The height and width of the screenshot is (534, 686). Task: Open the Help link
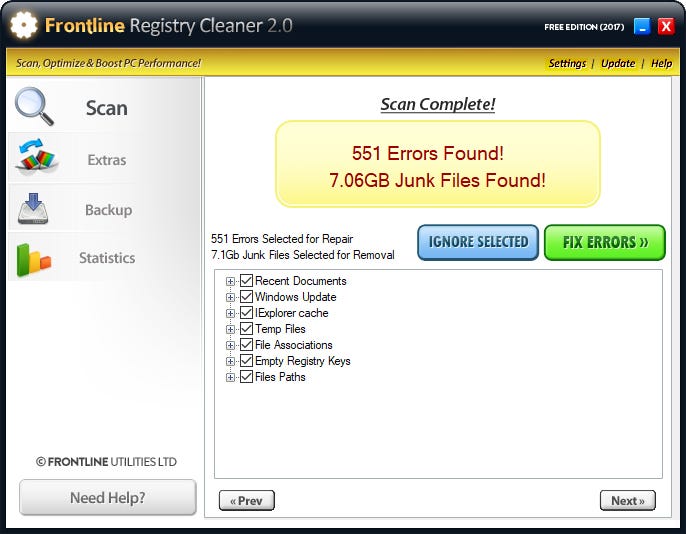(x=662, y=63)
